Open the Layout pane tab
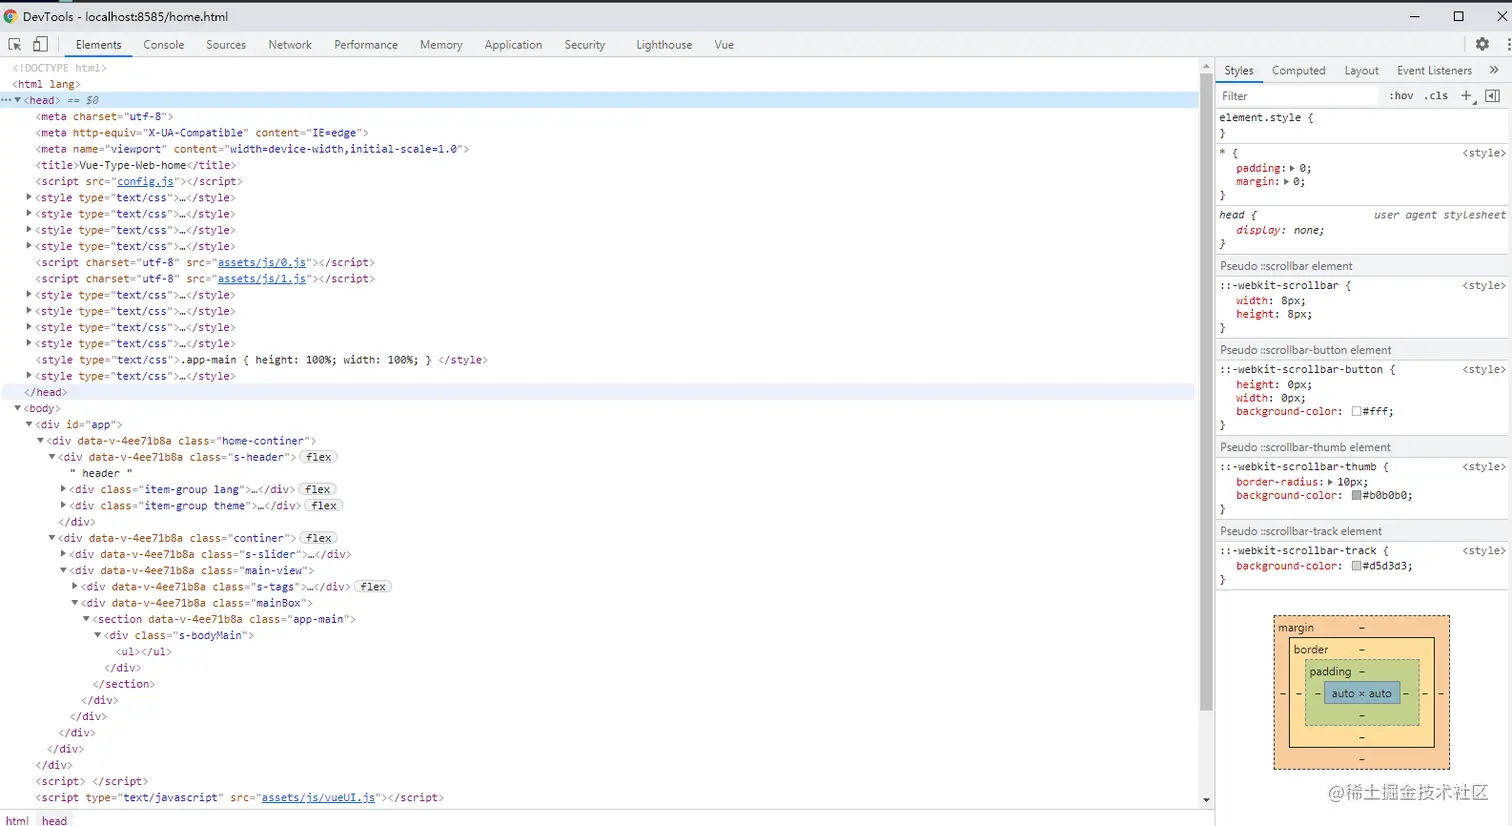This screenshot has width=1512, height=826. 1361,70
